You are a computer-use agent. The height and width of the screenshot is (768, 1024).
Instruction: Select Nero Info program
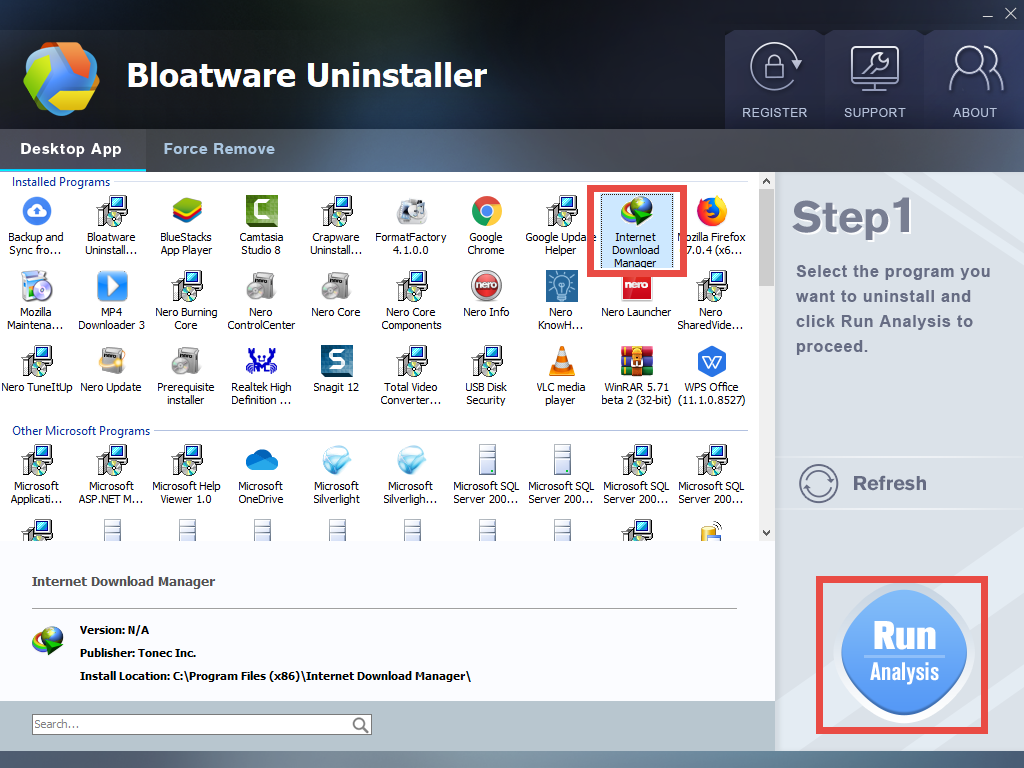(x=486, y=295)
